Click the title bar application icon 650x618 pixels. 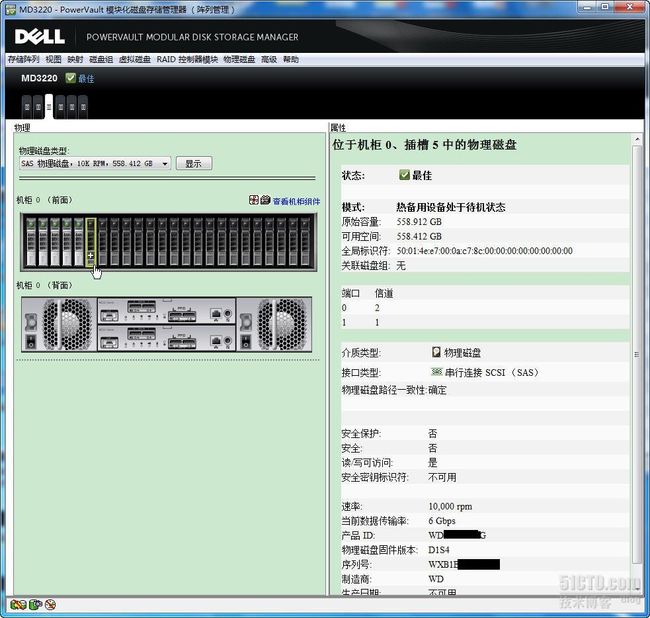[x=11, y=9]
